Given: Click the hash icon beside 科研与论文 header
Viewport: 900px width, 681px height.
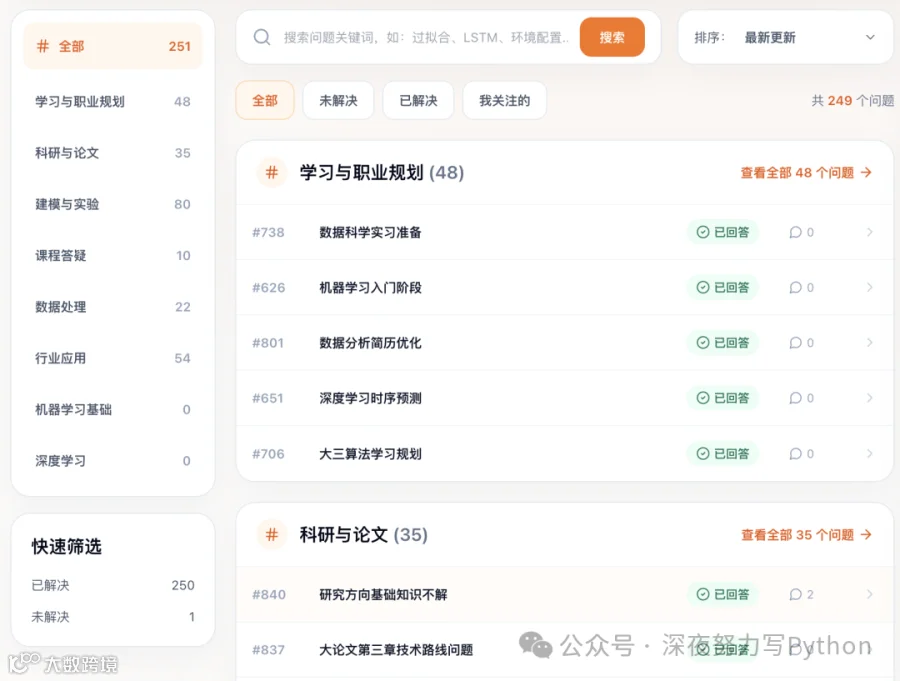Looking at the screenshot, I should coord(271,535).
